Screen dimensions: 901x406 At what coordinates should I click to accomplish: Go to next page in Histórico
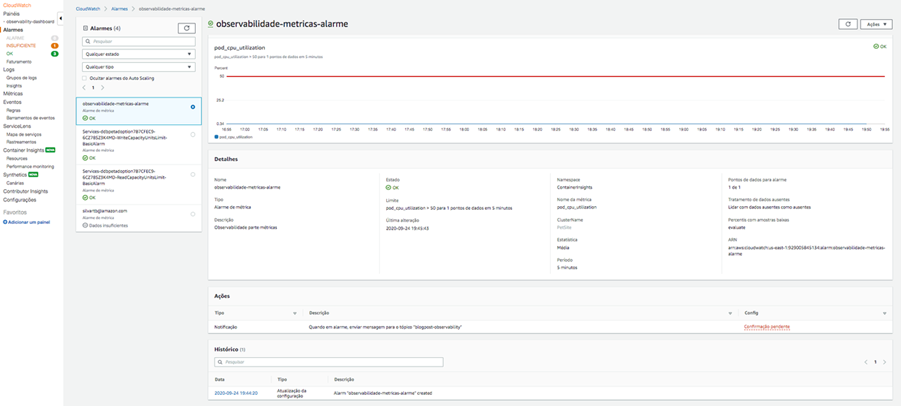point(885,362)
